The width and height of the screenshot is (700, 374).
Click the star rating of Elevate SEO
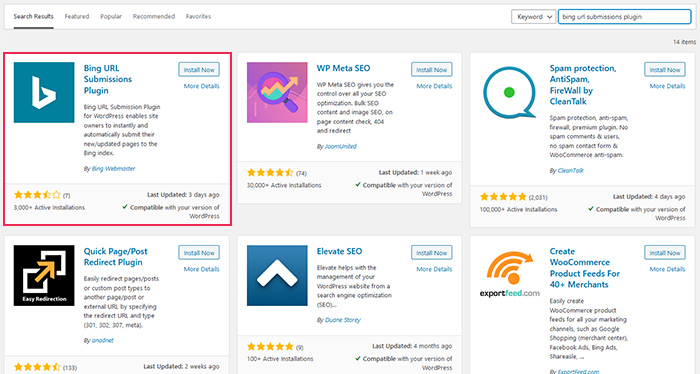270,347
